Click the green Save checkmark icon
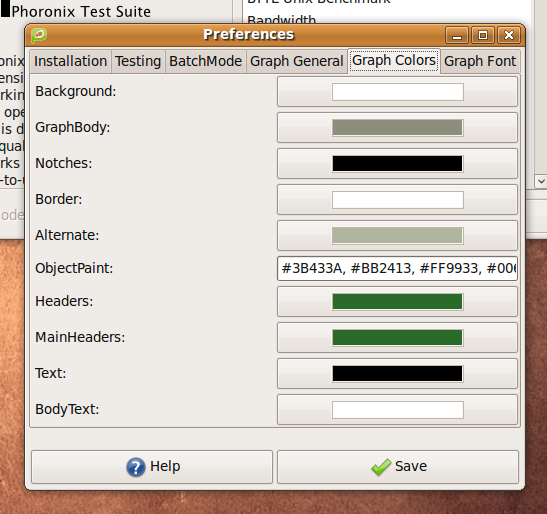Viewport: 547px width, 514px height. point(381,467)
